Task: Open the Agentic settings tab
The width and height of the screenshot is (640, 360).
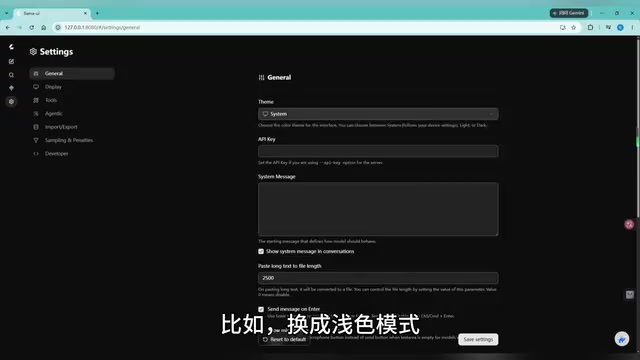Action: pos(72,113)
